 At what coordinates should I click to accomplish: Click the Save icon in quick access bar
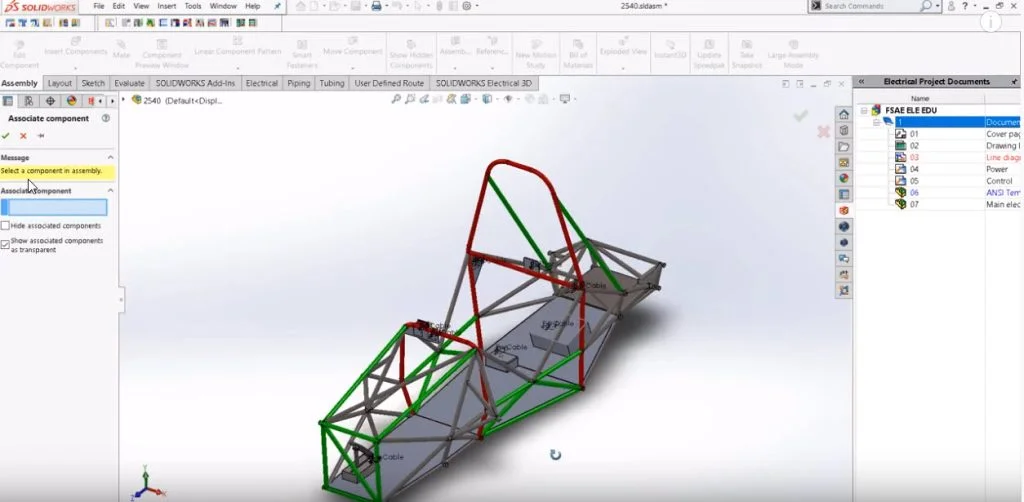(x=355, y=6)
